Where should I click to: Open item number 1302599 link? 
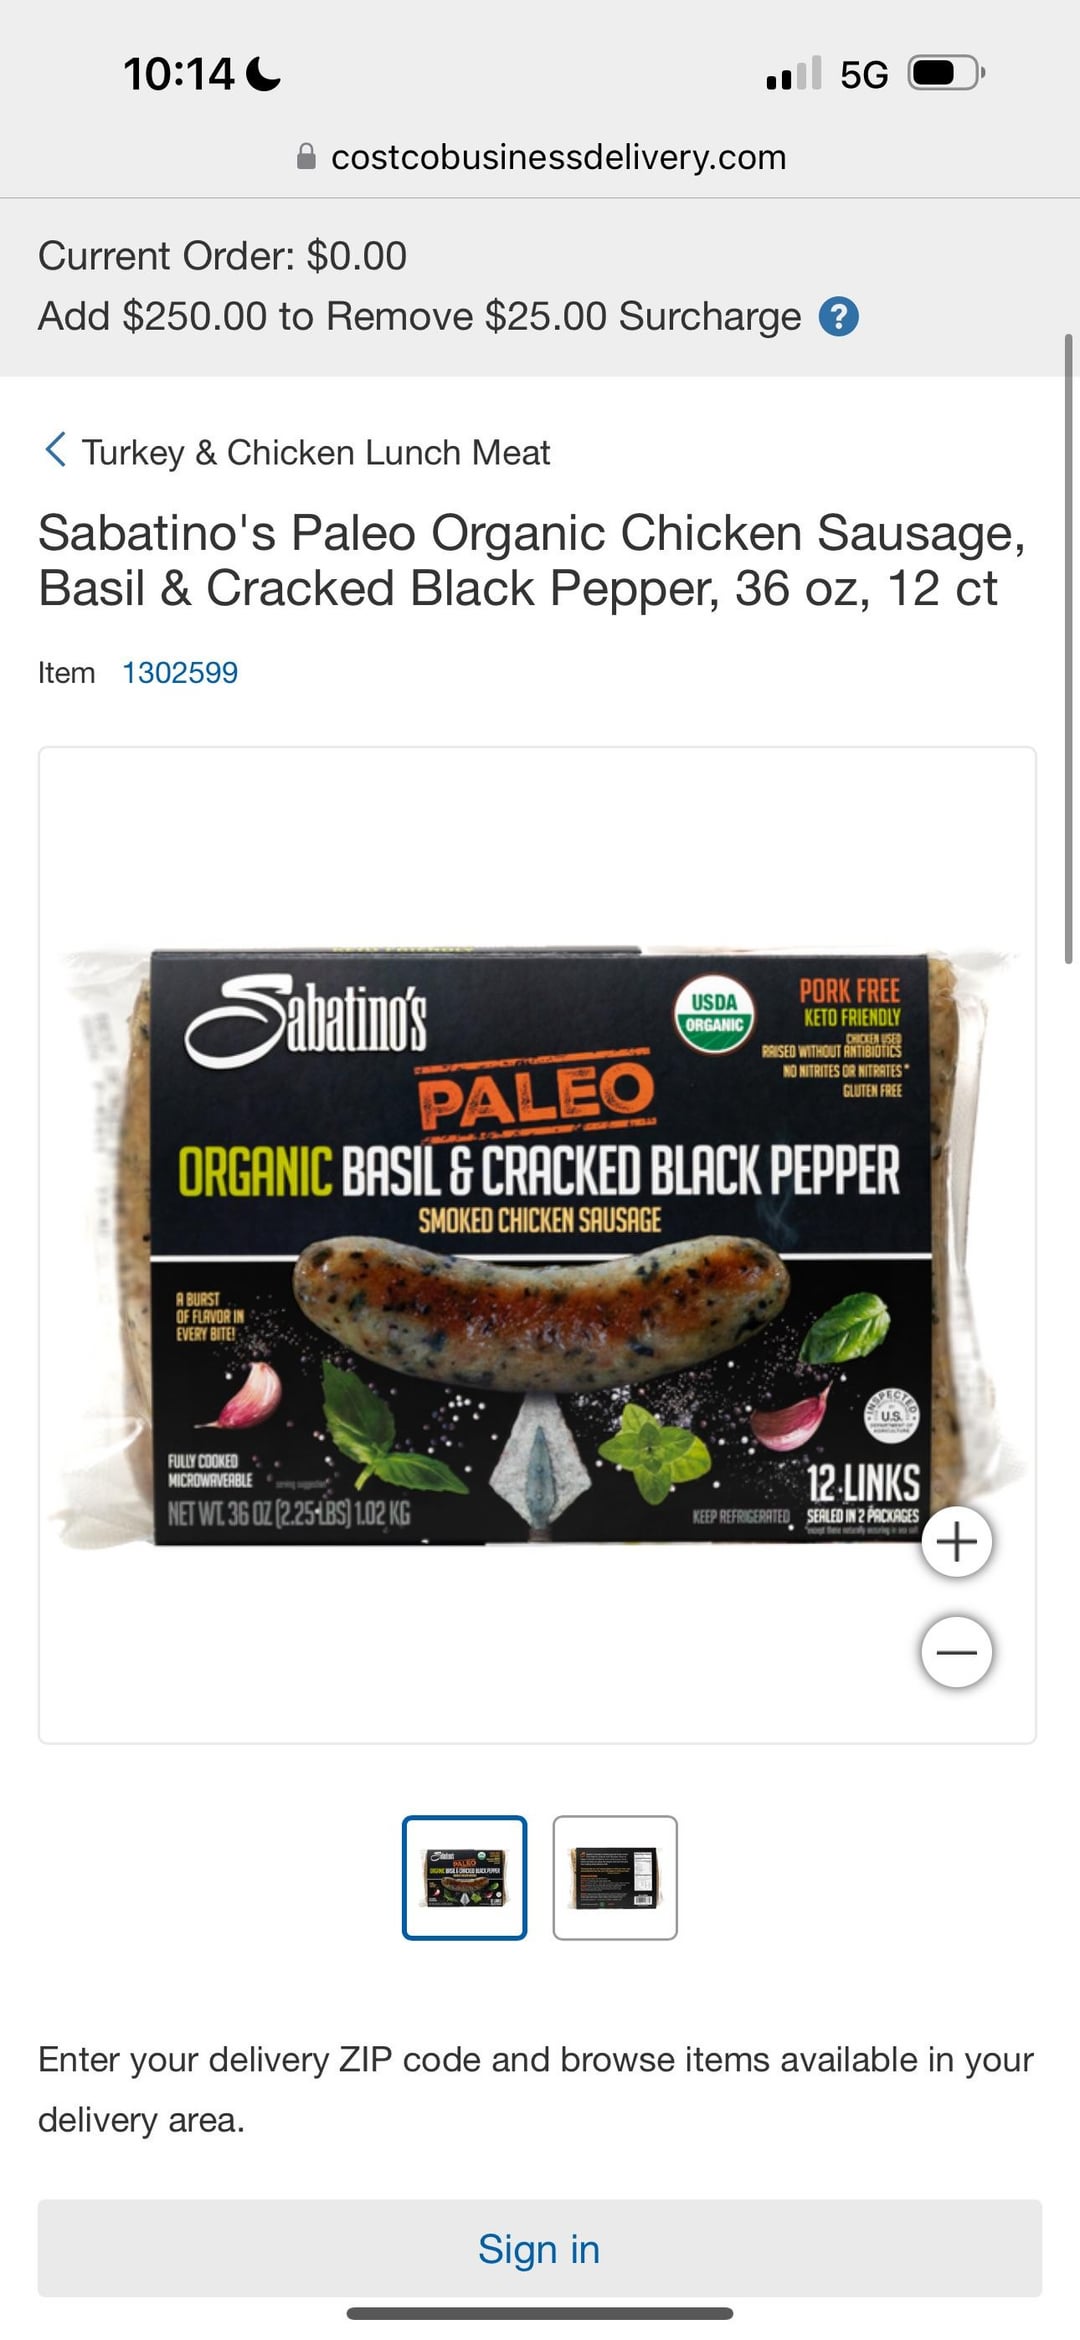coord(180,672)
